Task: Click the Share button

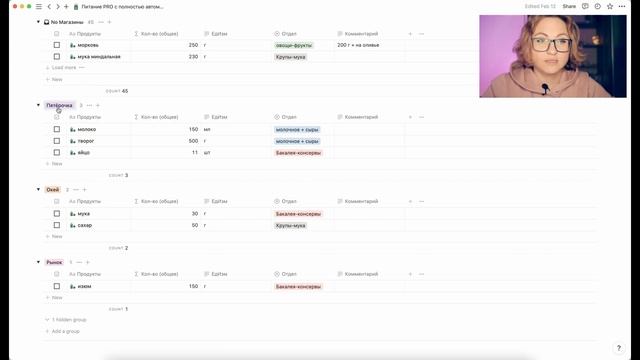Action: [x=569, y=7]
